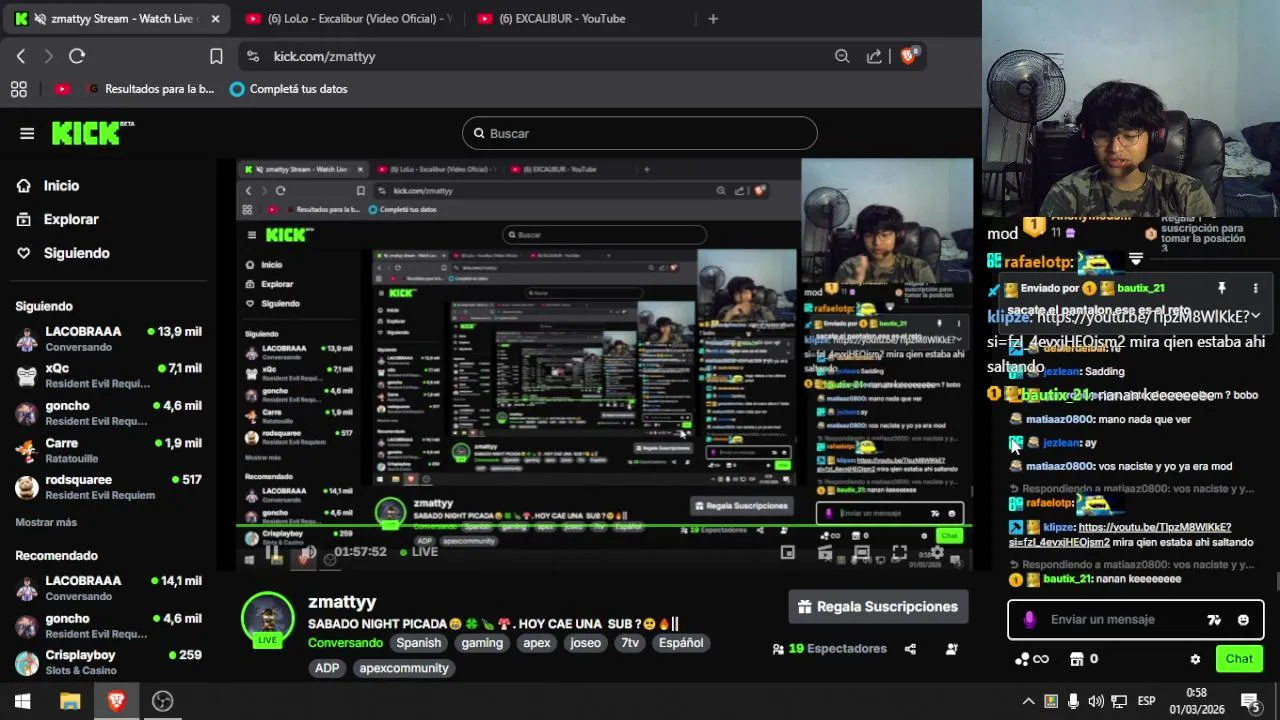Pin icon on the pinned message

(1221, 288)
